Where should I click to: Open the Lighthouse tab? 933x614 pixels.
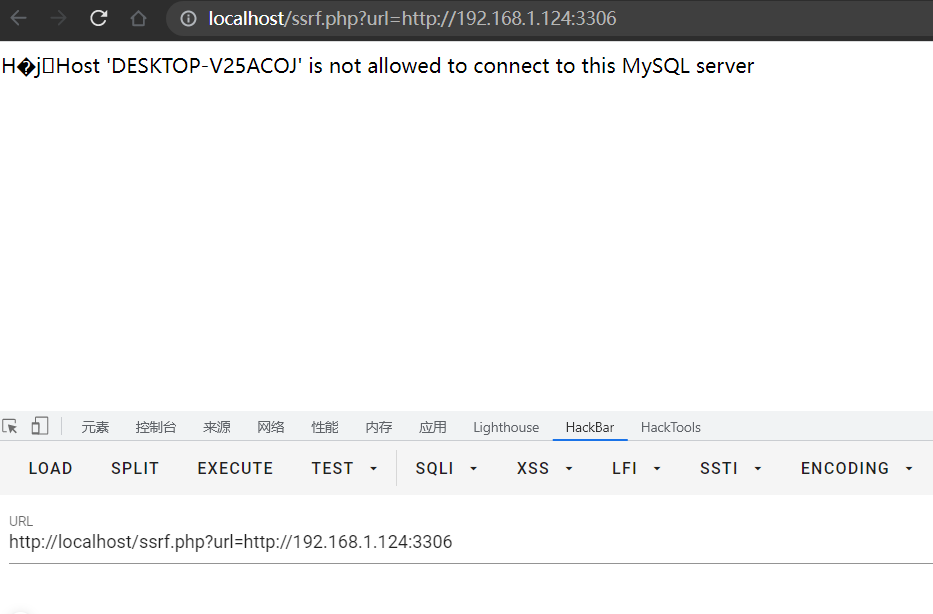506,427
